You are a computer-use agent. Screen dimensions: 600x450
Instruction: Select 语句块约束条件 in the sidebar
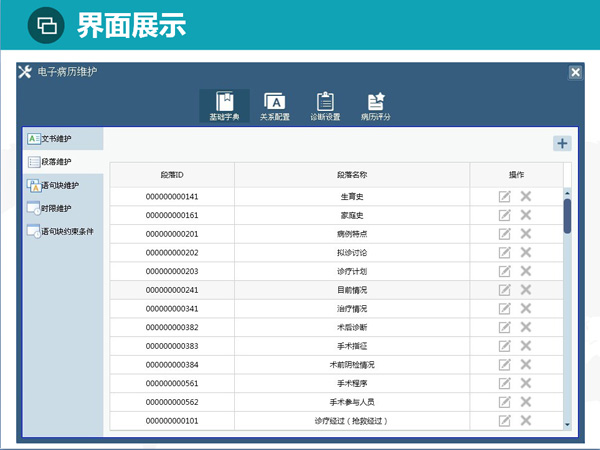click(x=63, y=231)
